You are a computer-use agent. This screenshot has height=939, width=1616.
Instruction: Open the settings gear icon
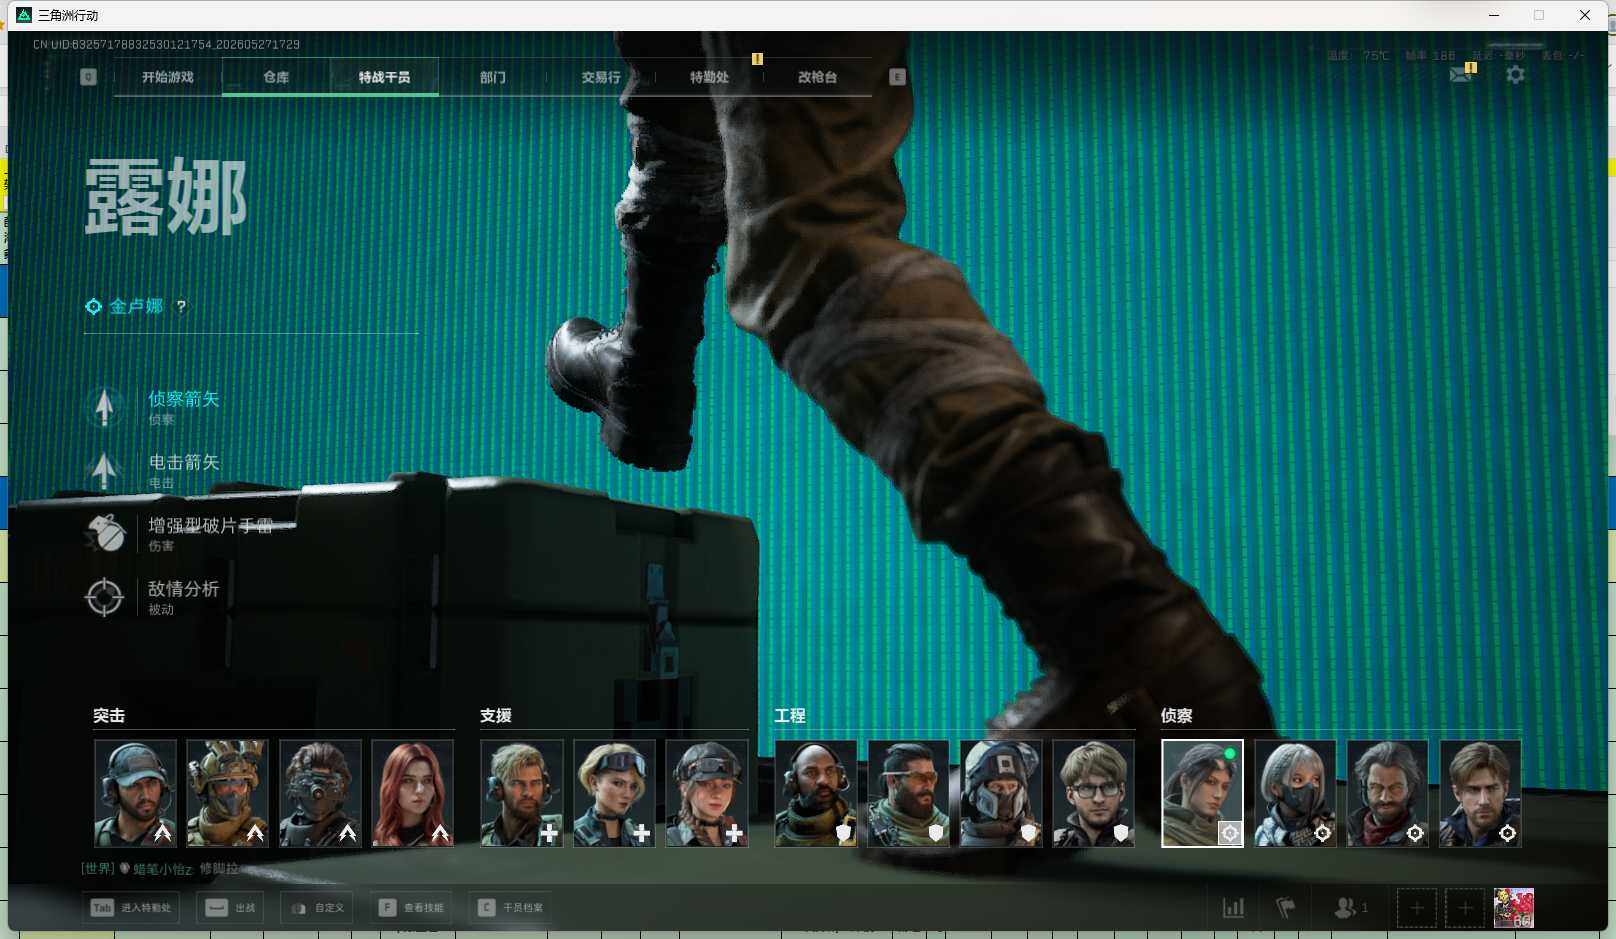[1515, 75]
